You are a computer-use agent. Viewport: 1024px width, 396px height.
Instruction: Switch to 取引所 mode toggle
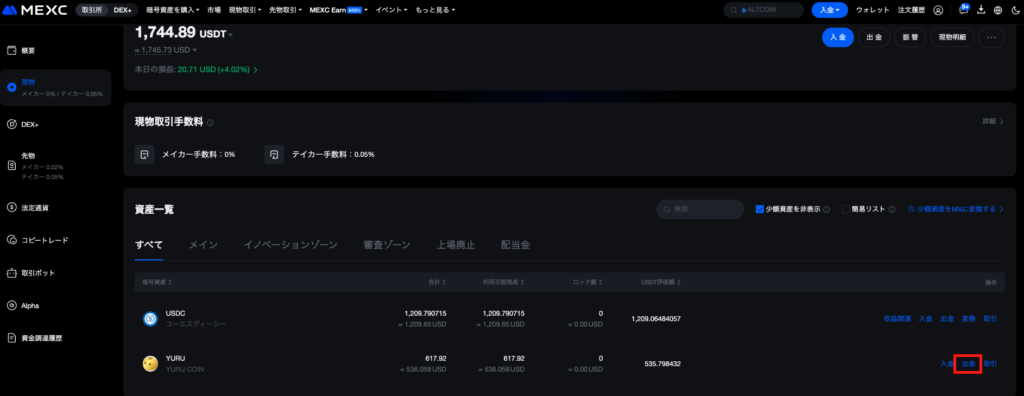pyautogui.click(x=91, y=10)
